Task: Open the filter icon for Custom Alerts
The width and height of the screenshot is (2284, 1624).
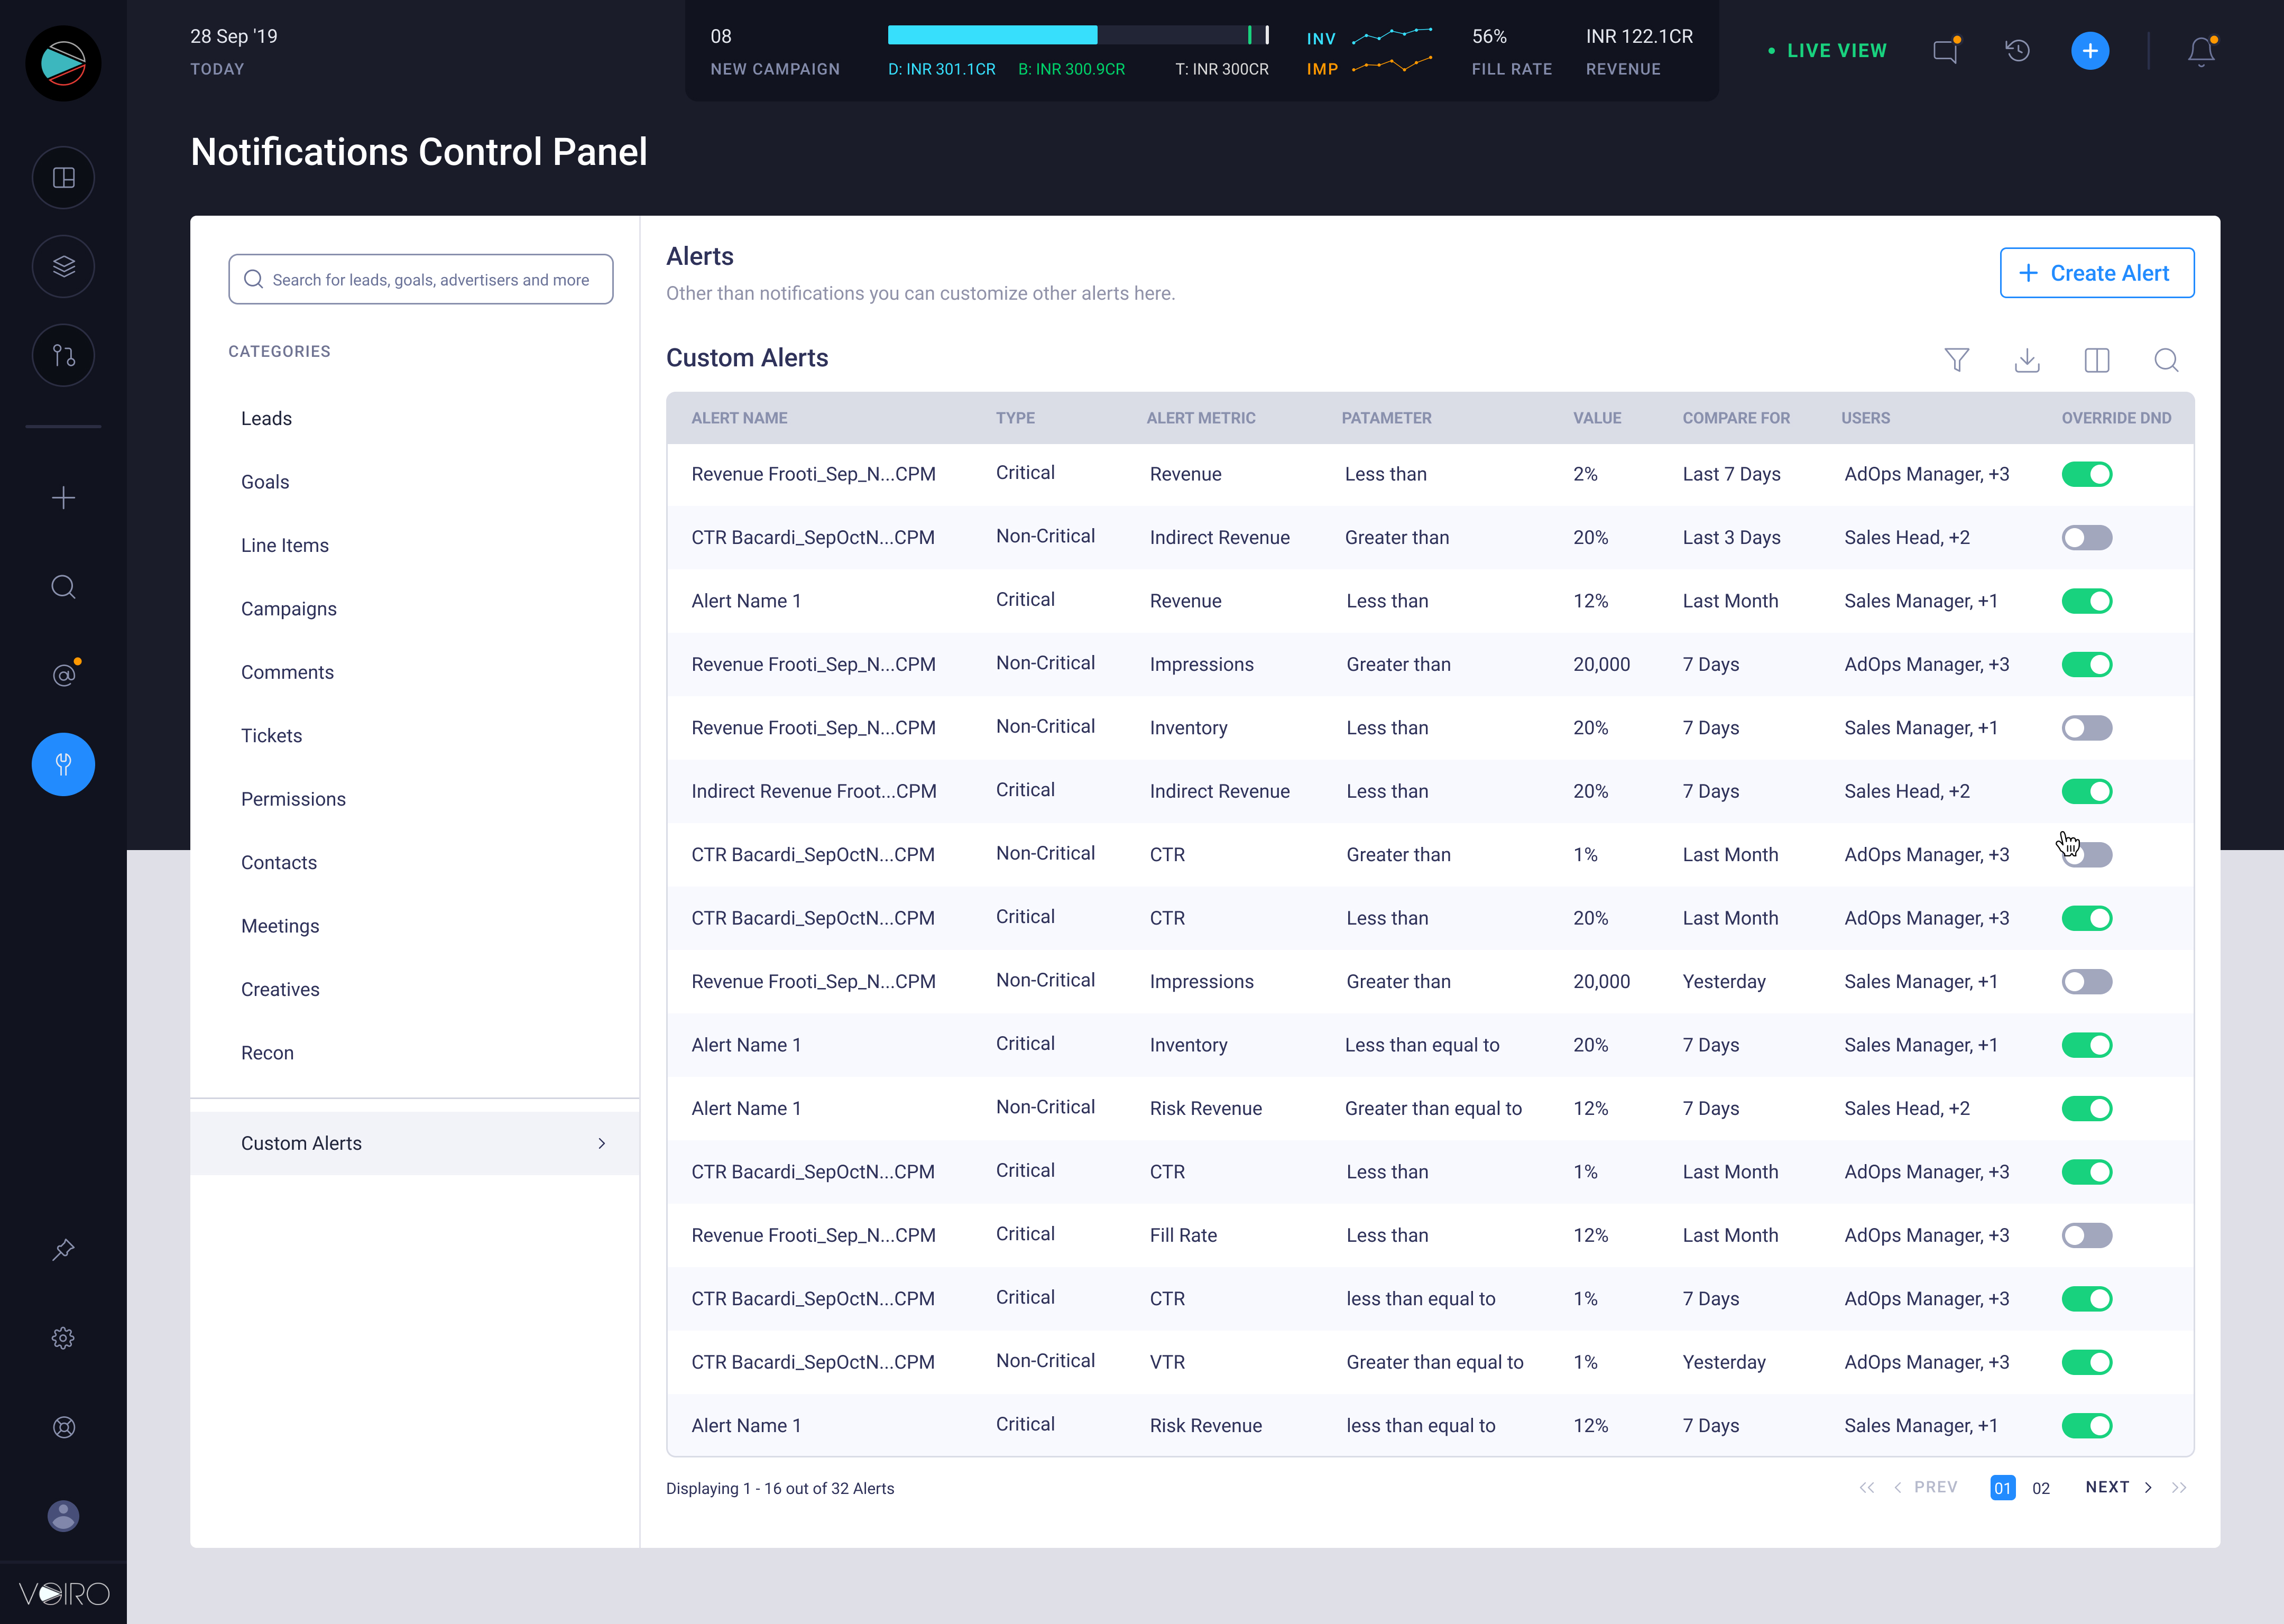Action: [x=1956, y=360]
